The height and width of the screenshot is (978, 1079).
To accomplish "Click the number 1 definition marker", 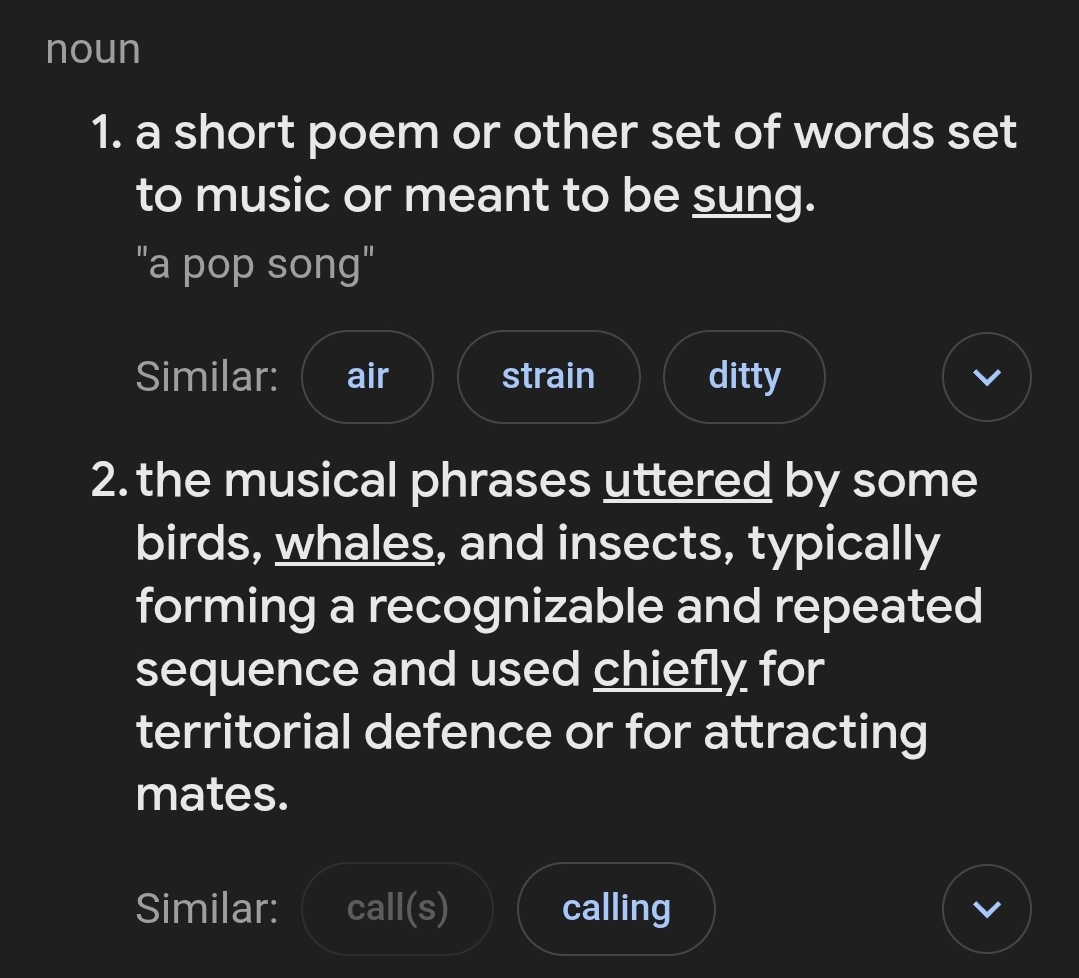I will click(107, 132).
